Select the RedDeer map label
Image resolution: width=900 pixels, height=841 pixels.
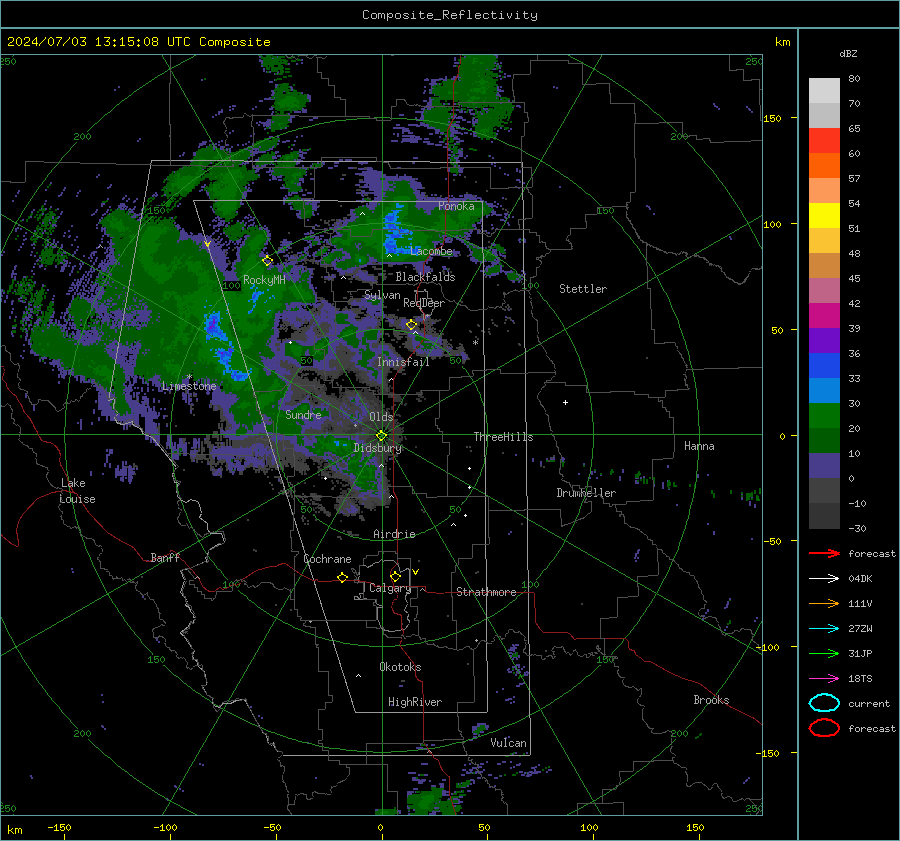pyautogui.click(x=424, y=303)
